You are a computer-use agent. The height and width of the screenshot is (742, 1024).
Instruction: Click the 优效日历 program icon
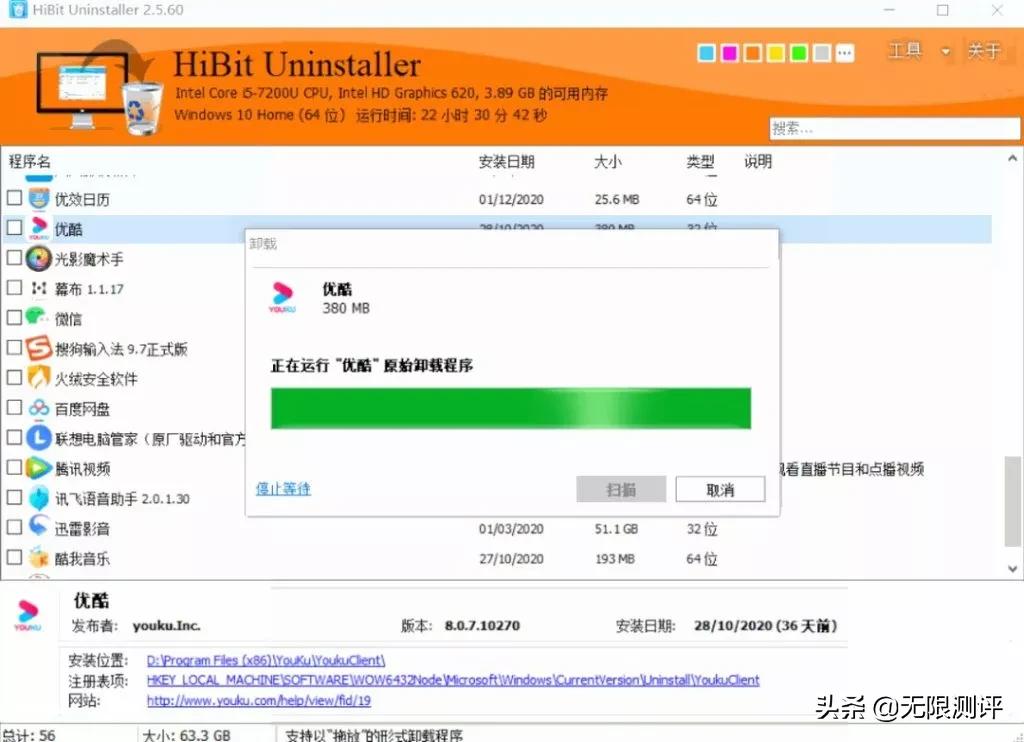pos(39,198)
